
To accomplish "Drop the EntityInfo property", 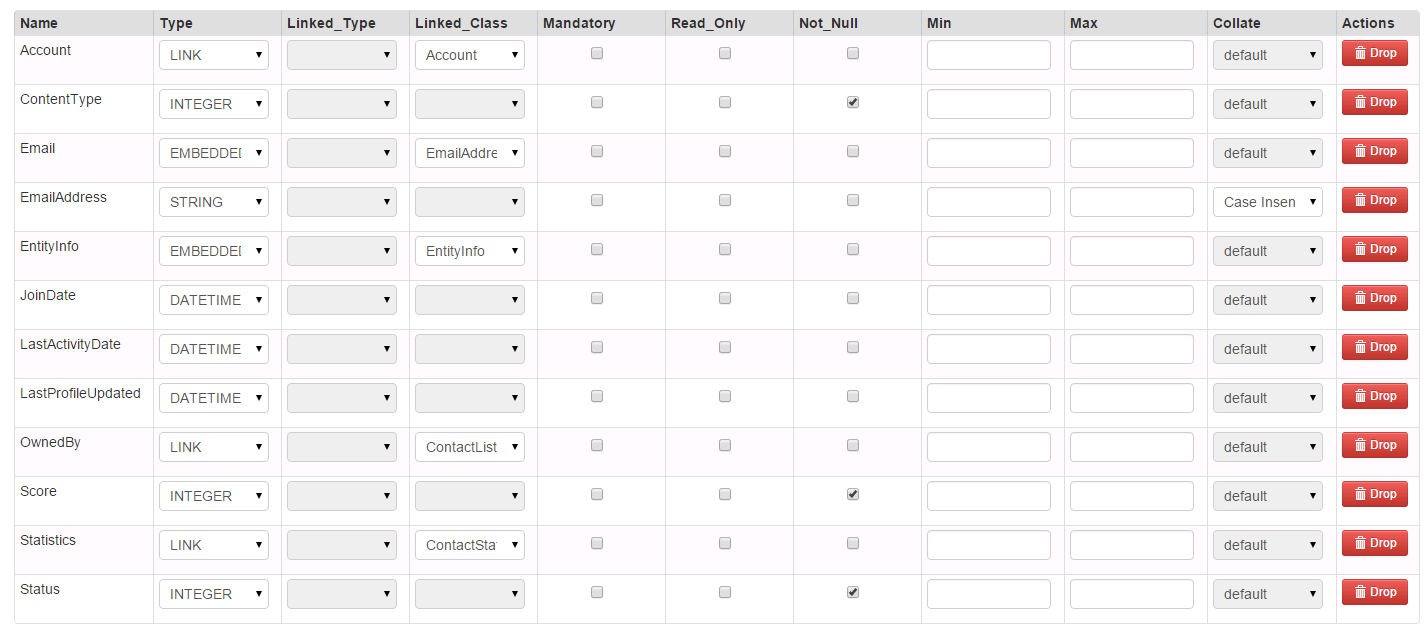I will 1375,249.
